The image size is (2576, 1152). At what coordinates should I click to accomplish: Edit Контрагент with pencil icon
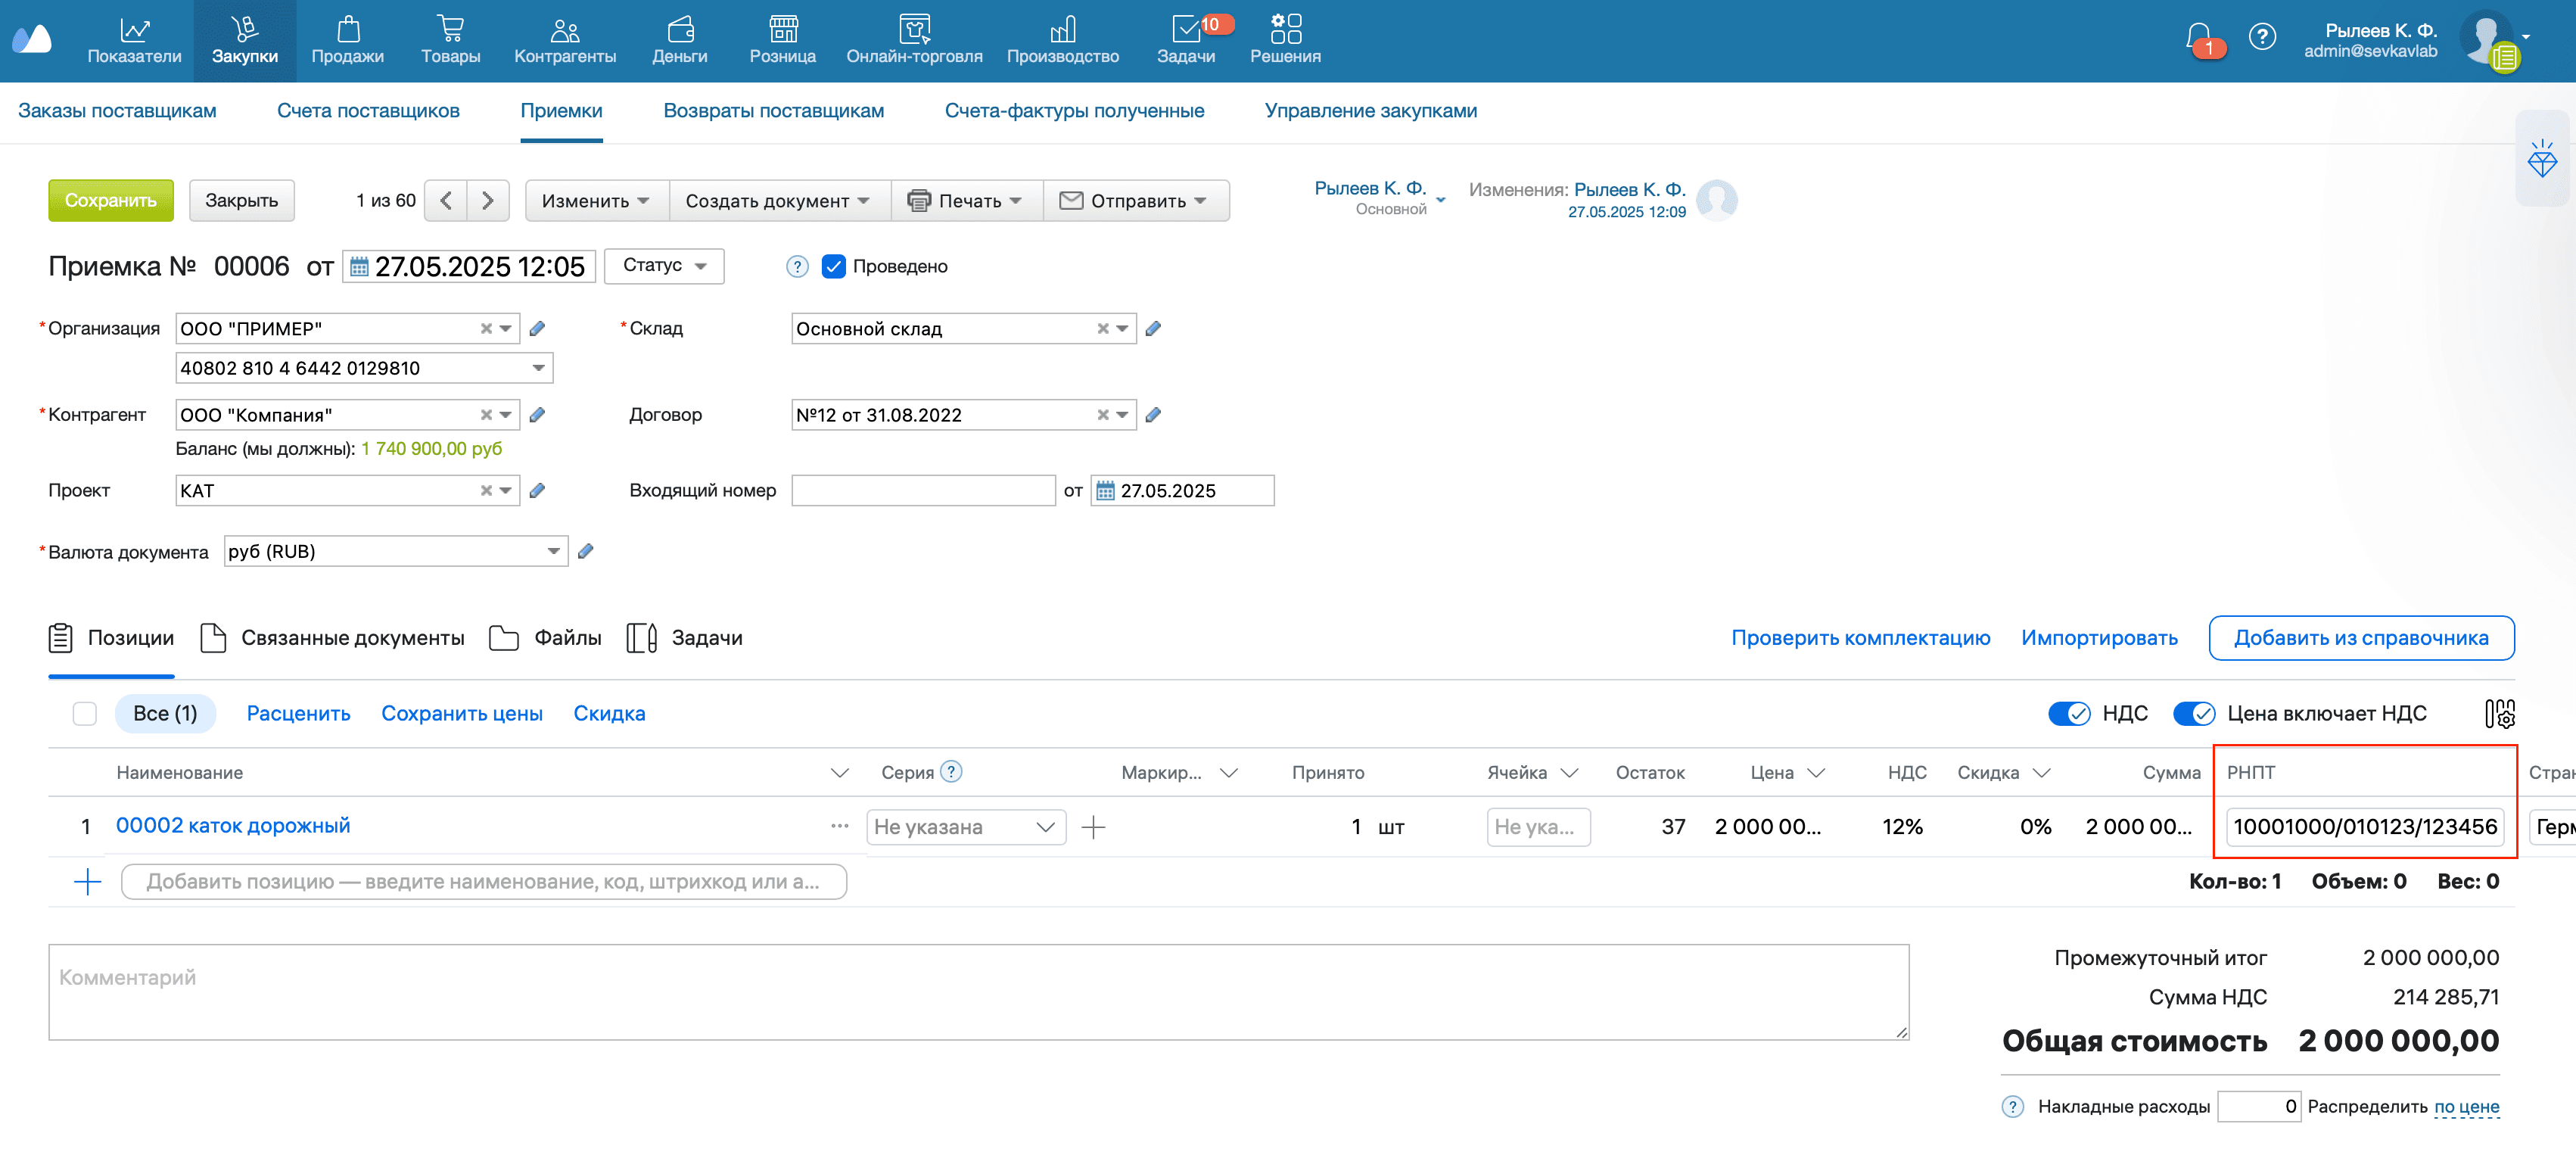pyautogui.click(x=537, y=415)
